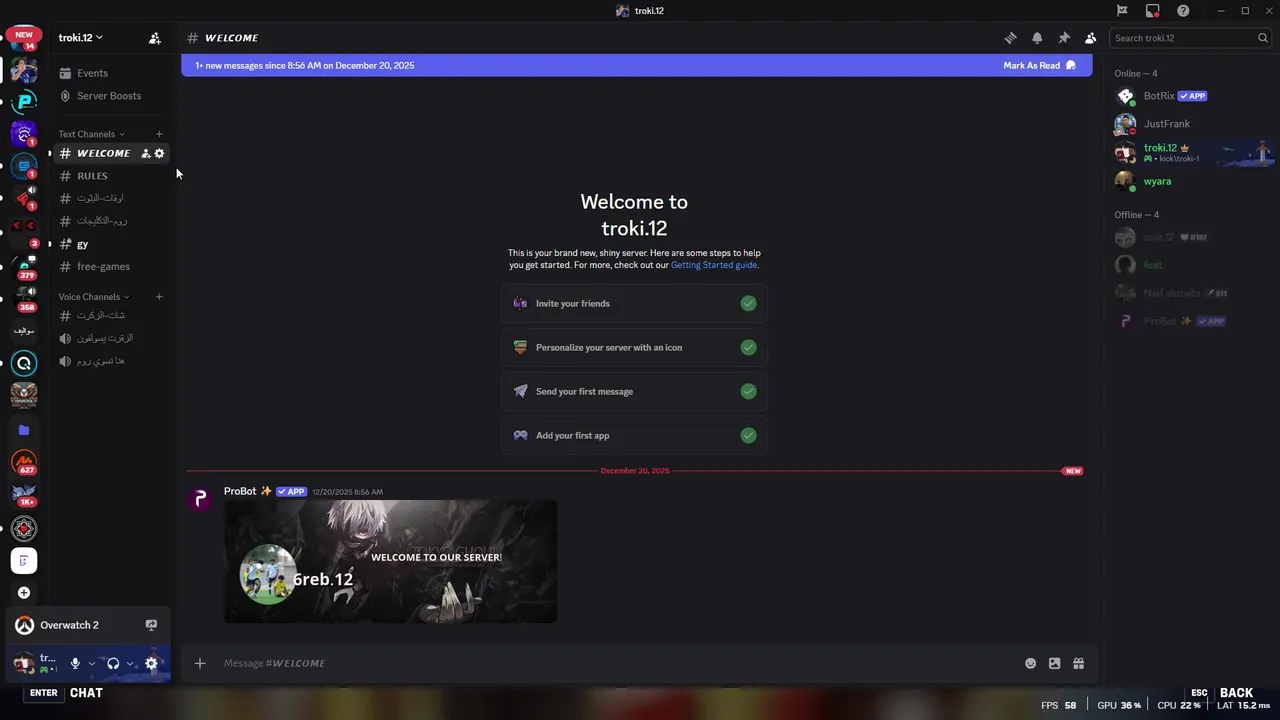Screen dimensions: 1280x720
Task: Click the search magnifier icon
Action: [x=1263, y=38]
